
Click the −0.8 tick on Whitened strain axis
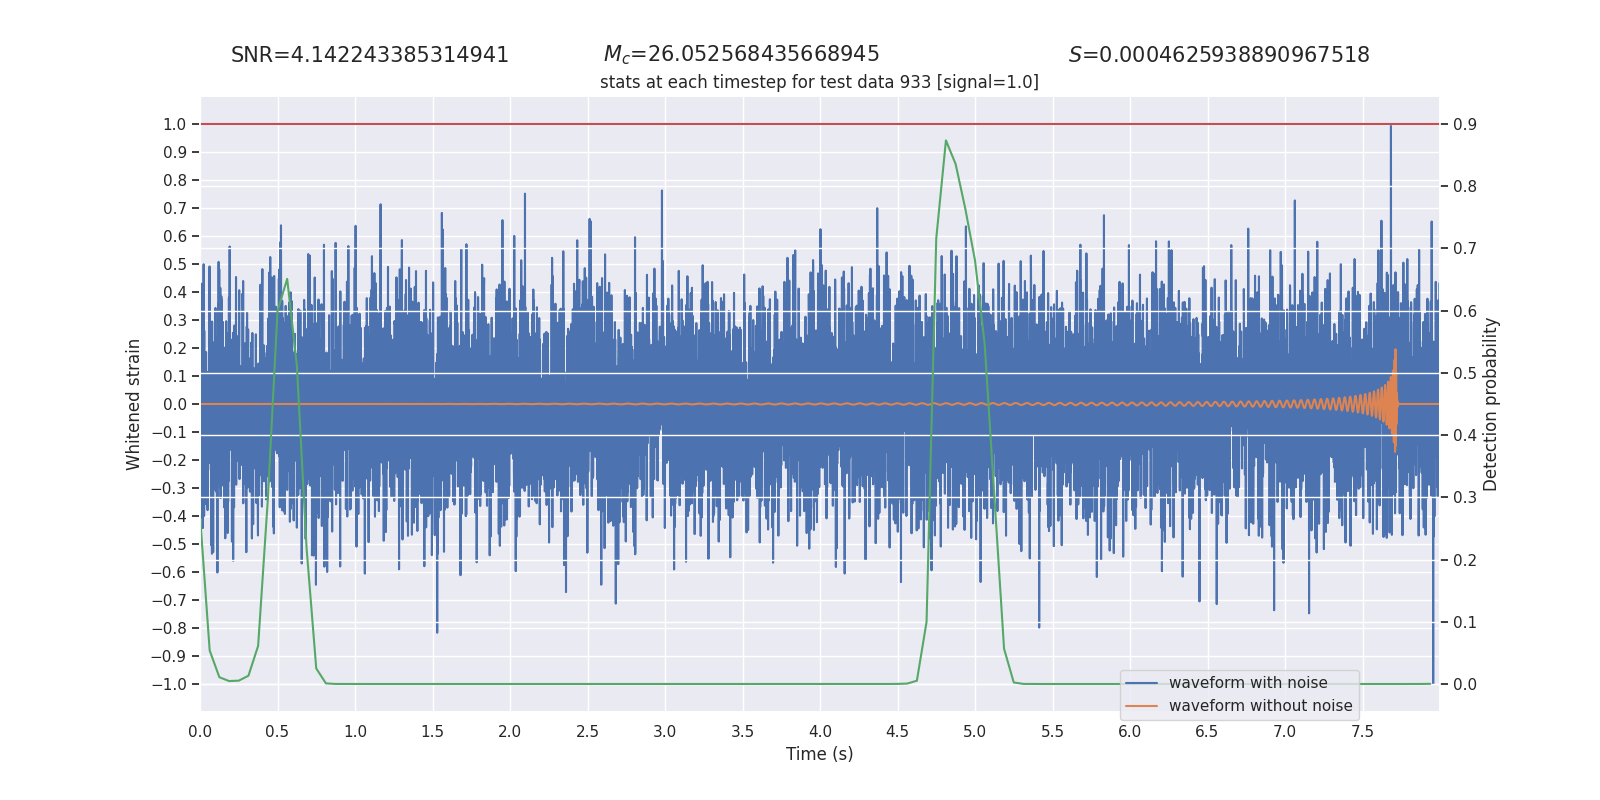pos(169,628)
